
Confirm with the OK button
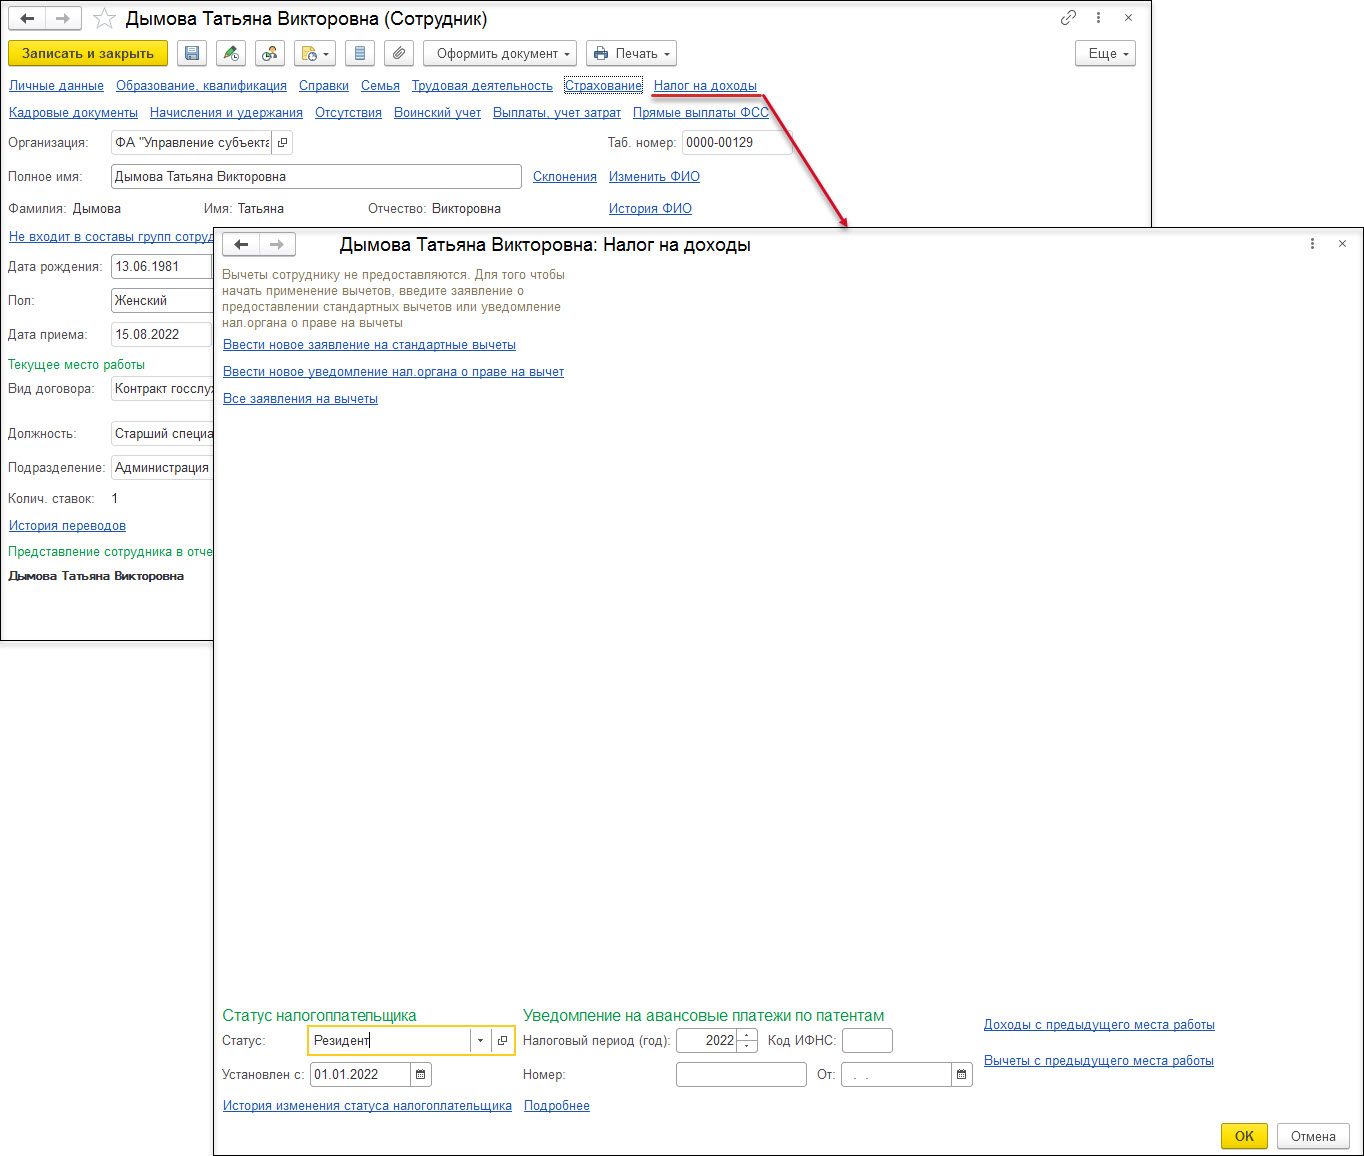click(x=1244, y=1136)
